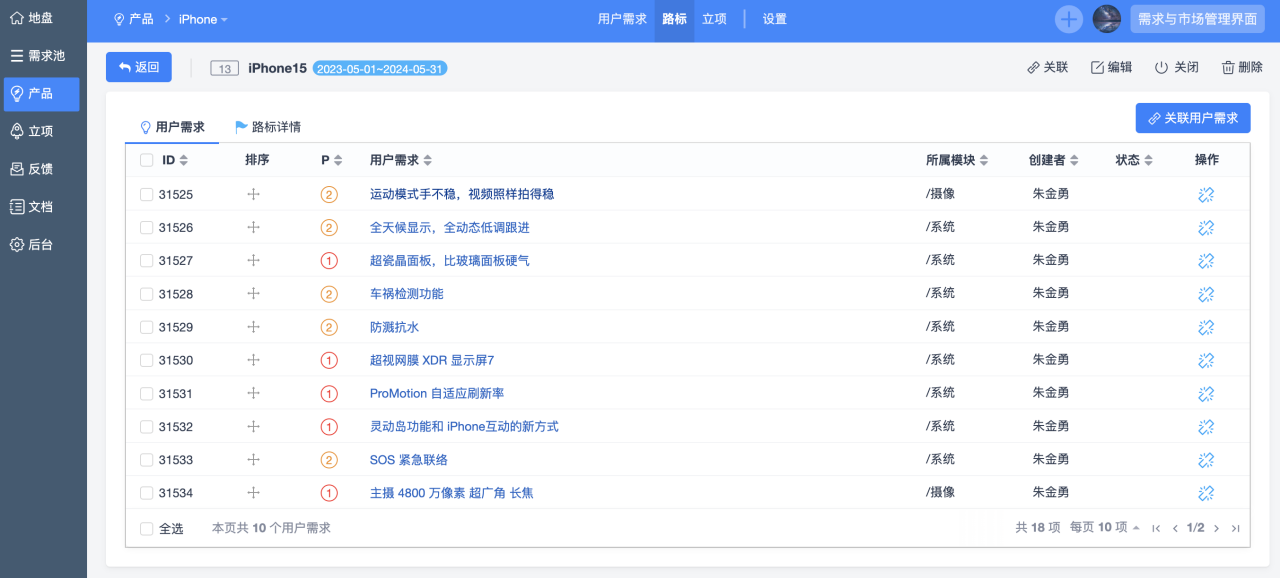This screenshot has width=1280, height=578.
Task: Open the user avatar in top bar
Action: [1106, 19]
